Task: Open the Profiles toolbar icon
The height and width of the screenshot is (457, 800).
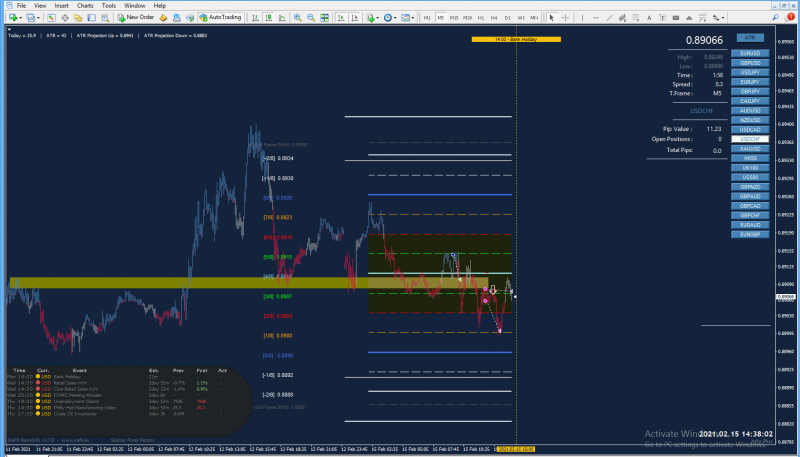Action: coord(30,17)
